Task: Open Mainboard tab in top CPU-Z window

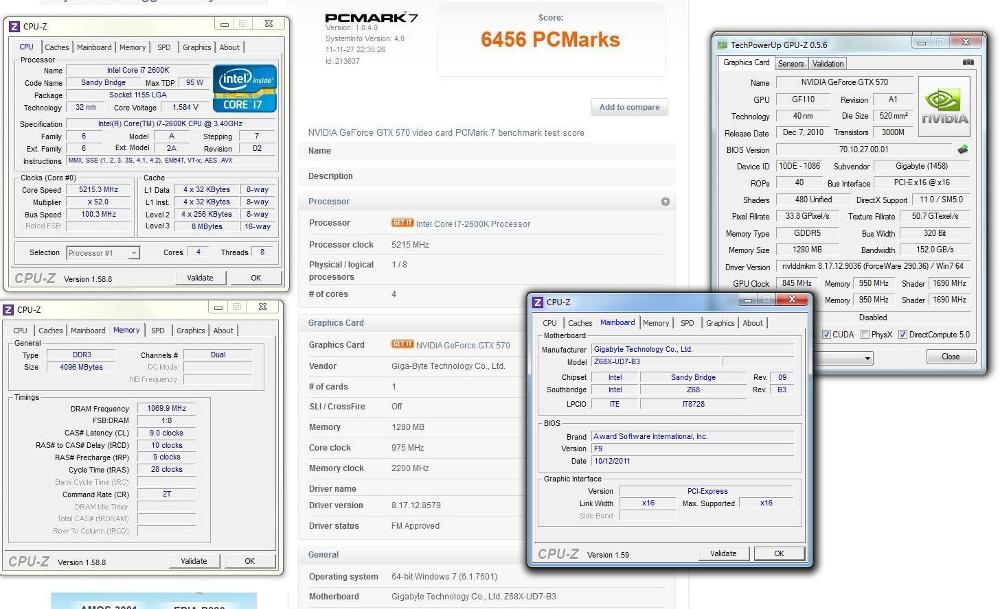Action: (x=94, y=47)
